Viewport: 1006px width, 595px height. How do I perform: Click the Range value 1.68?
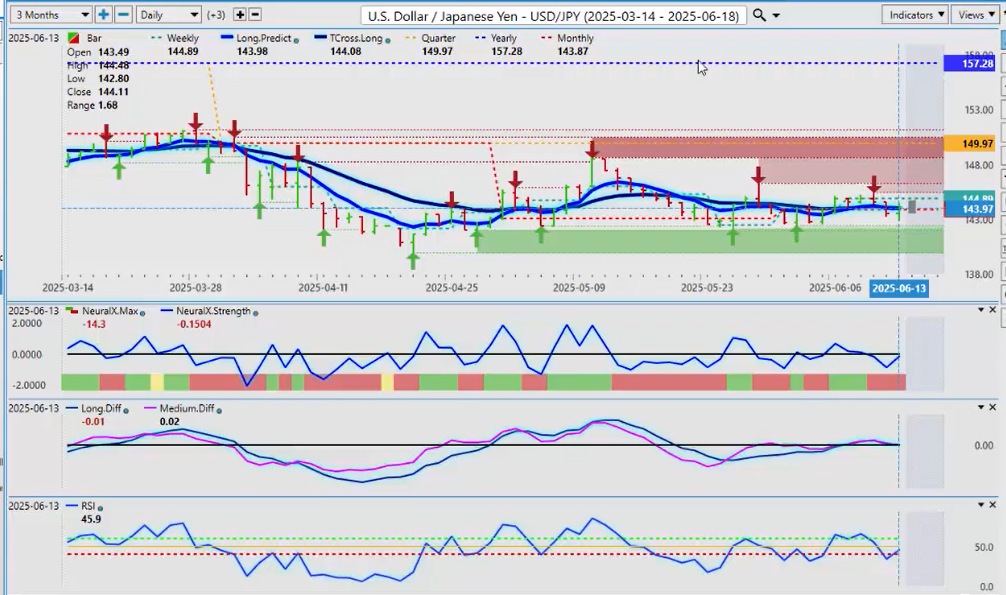tap(106, 105)
